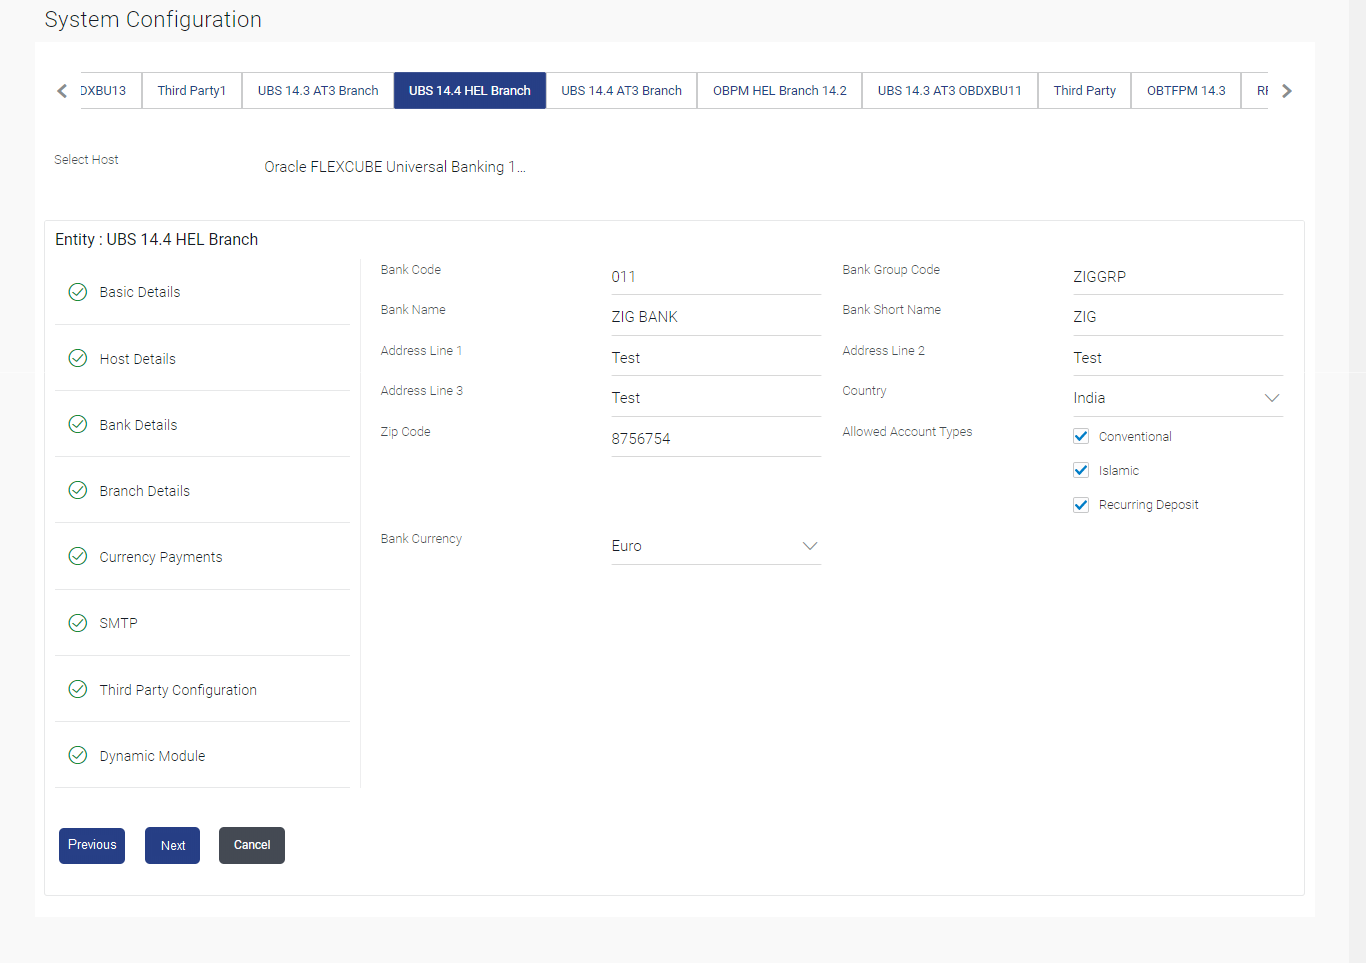Click the Third Party Configuration checkmark icon
The image size is (1366, 963).
[78, 689]
